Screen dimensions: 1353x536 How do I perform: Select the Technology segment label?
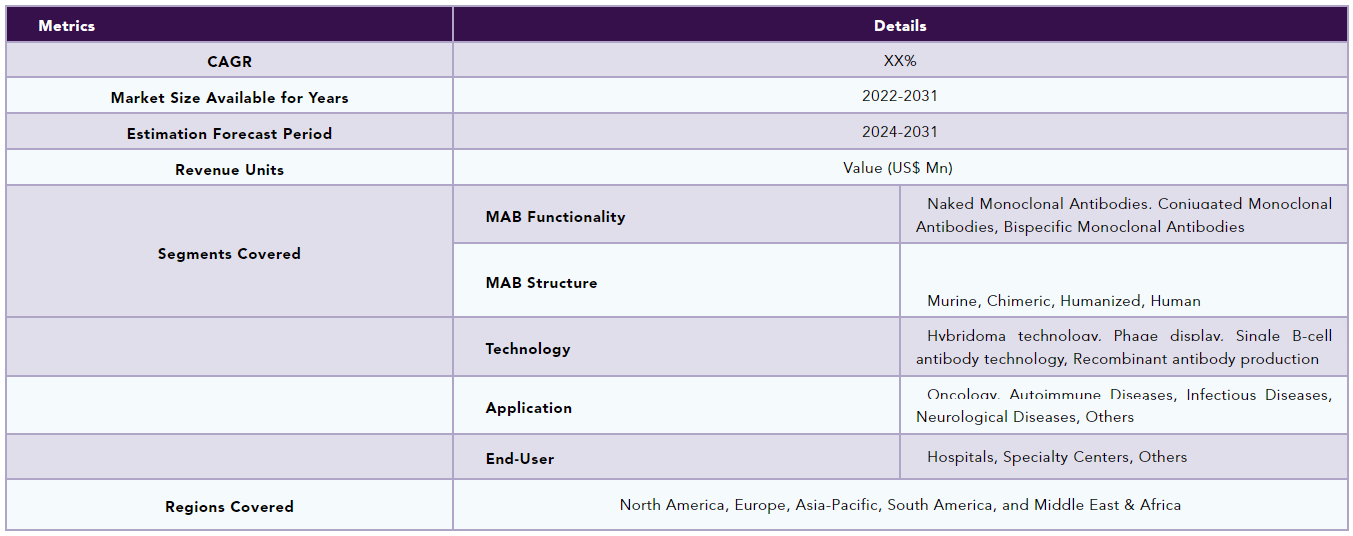(528, 349)
